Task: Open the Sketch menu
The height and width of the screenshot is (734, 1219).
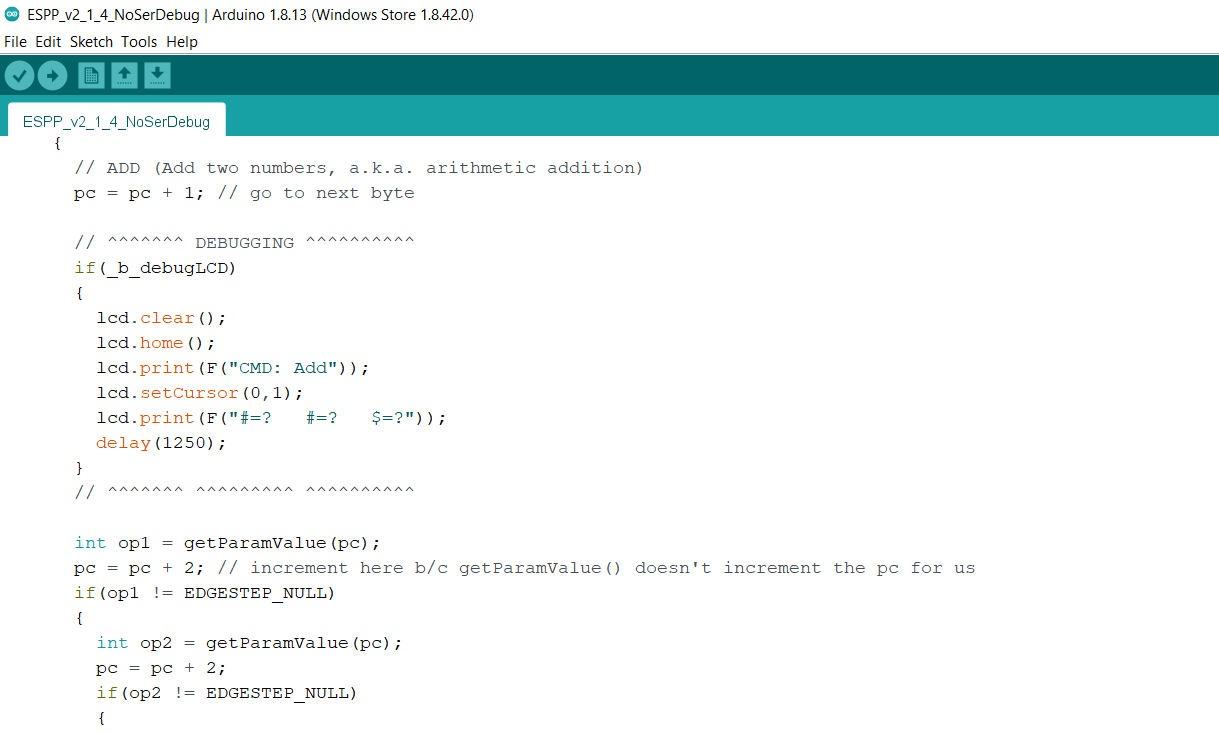Action: (x=91, y=42)
